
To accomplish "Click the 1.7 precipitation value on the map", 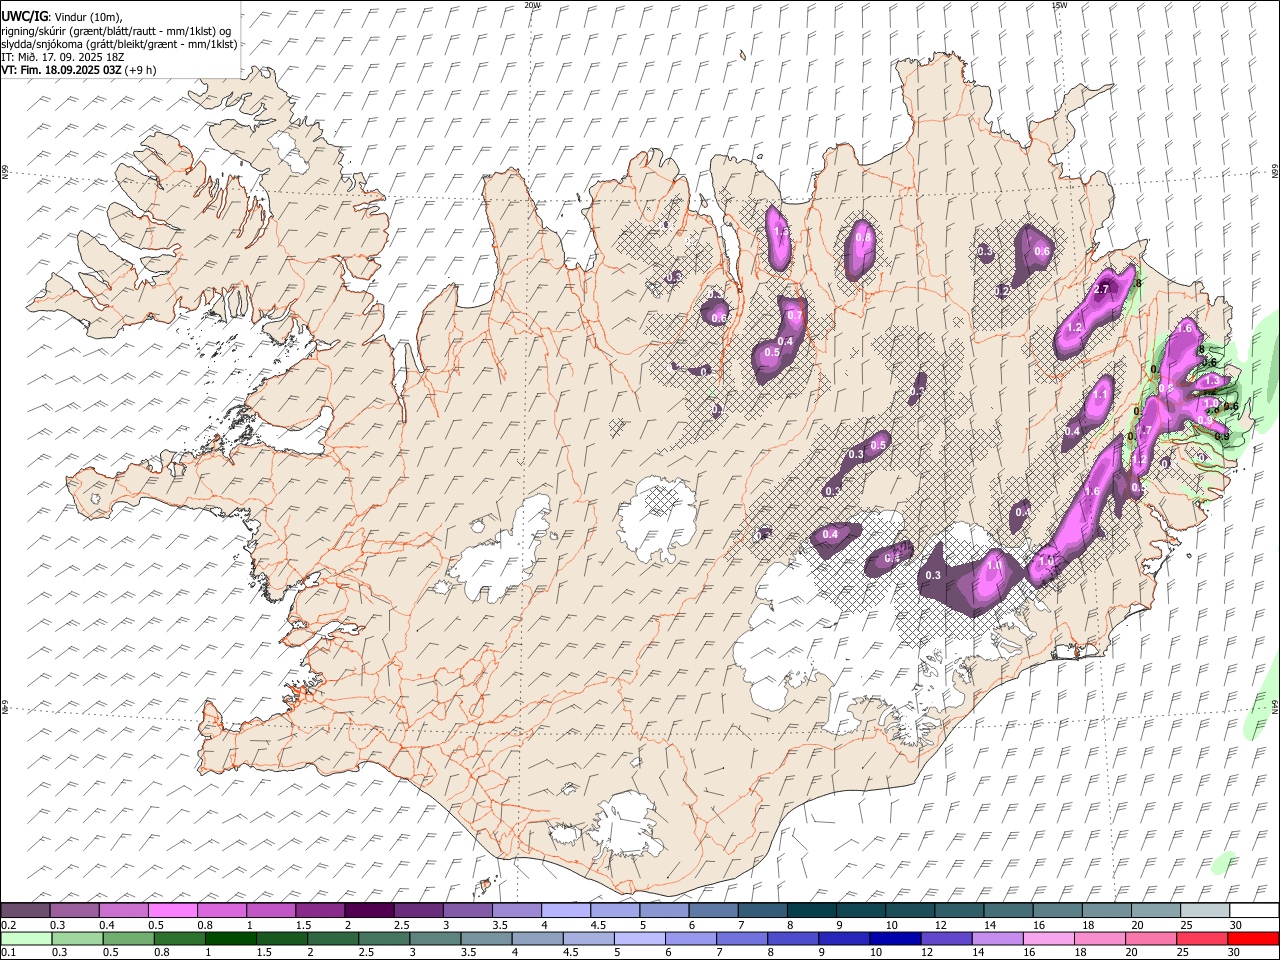I will [1146, 431].
